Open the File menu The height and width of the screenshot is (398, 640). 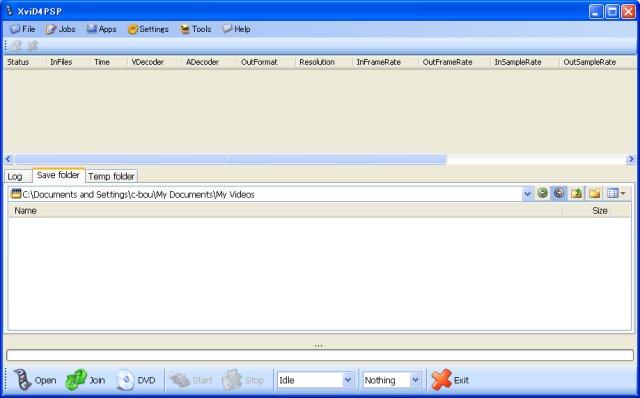(x=23, y=29)
